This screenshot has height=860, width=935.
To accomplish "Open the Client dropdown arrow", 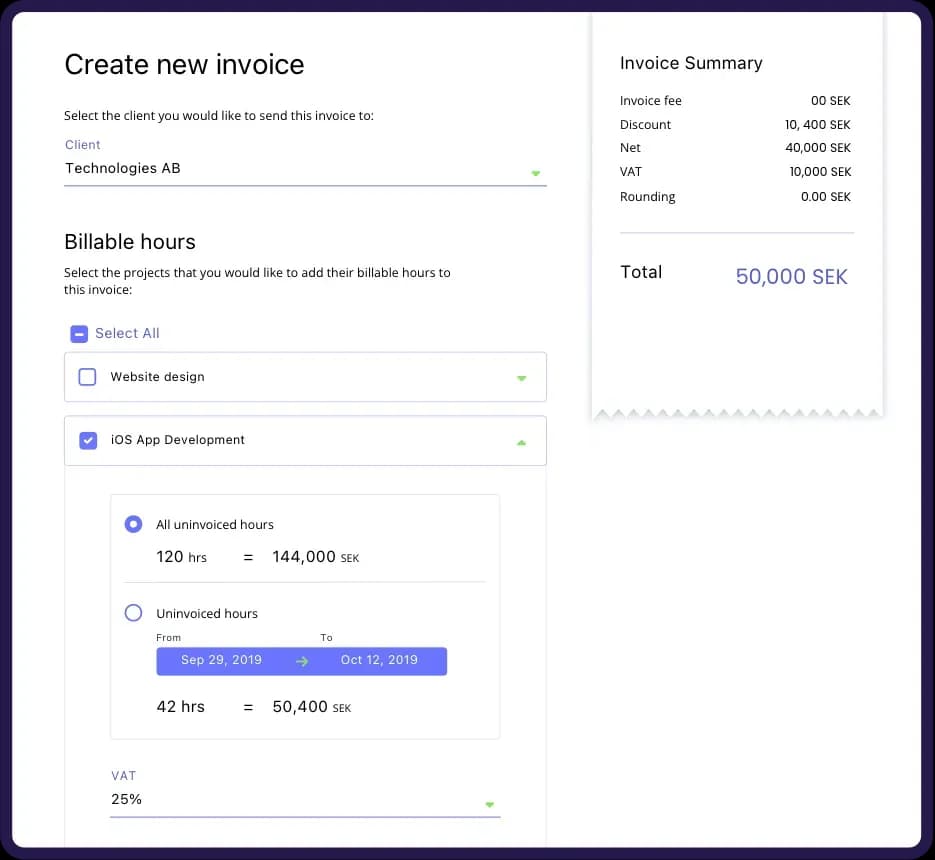I will (535, 173).
